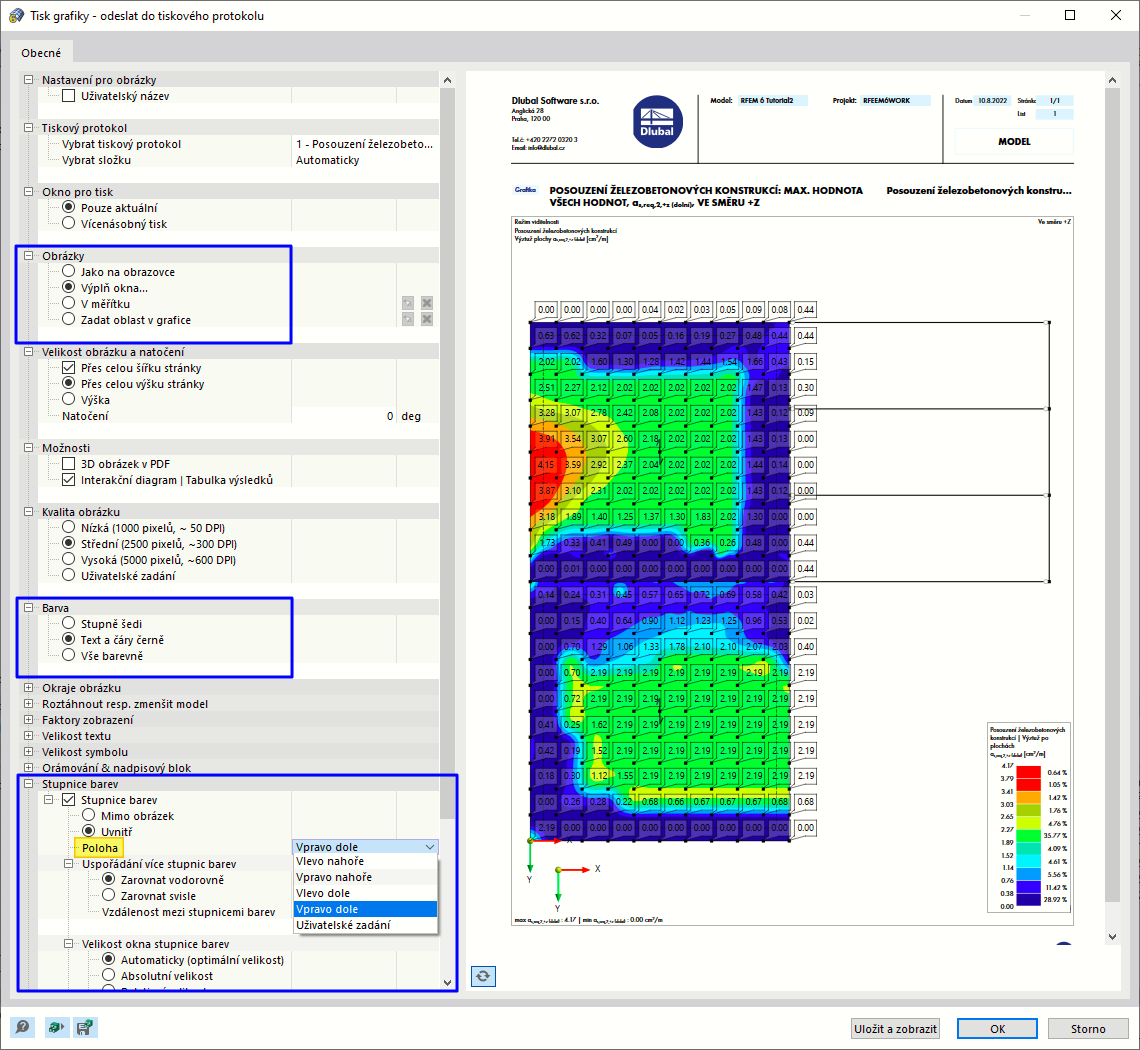Click the X icon in Zadat oblast v grafice row
Image resolution: width=1140 pixels, height=1050 pixels.
click(x=427, y=319)
